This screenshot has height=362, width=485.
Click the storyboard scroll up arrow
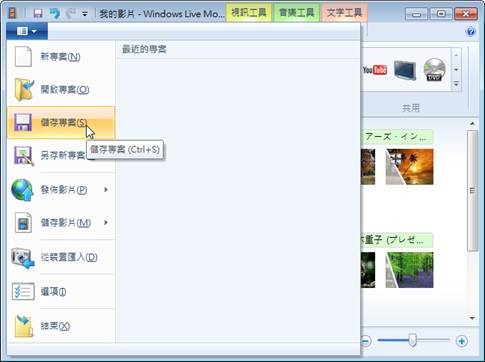pyautogui.click(x=472, y=124)
